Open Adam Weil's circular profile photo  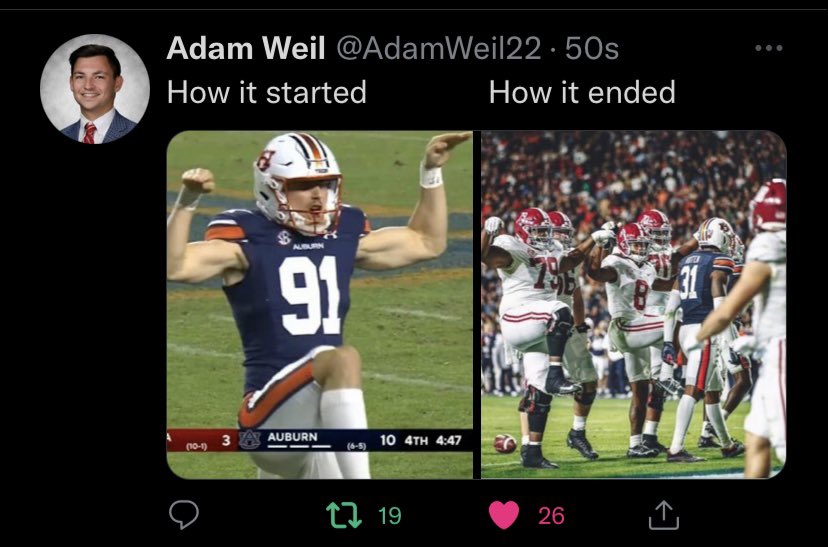95,89
